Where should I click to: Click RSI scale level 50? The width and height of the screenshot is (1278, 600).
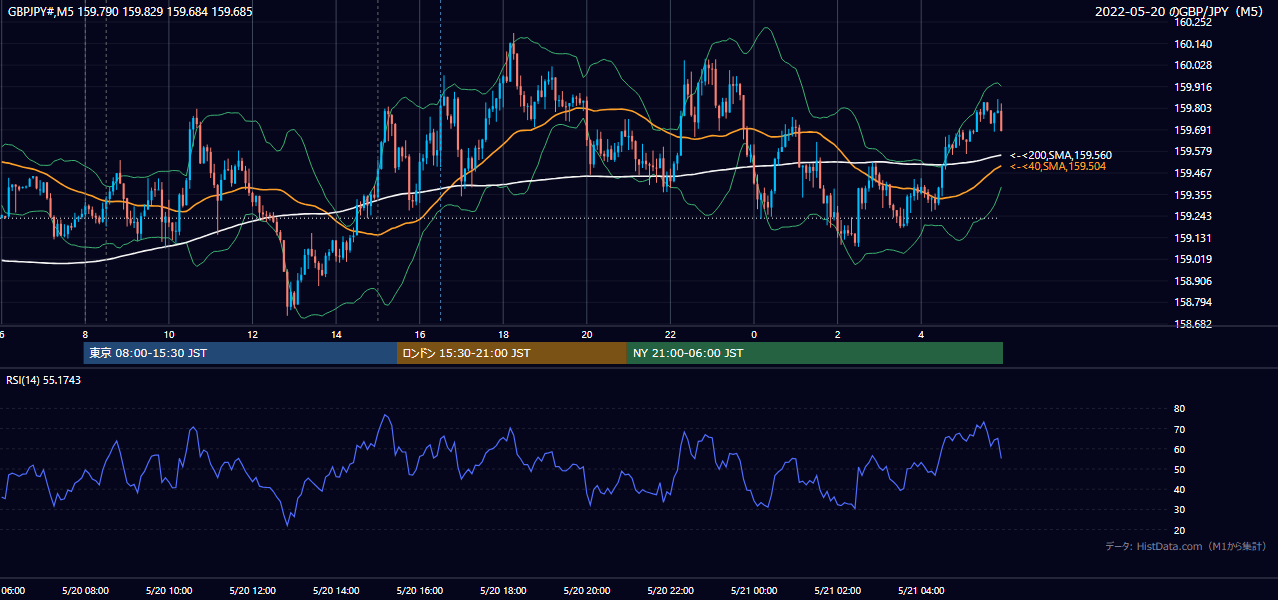click(x=1180, y=469)
